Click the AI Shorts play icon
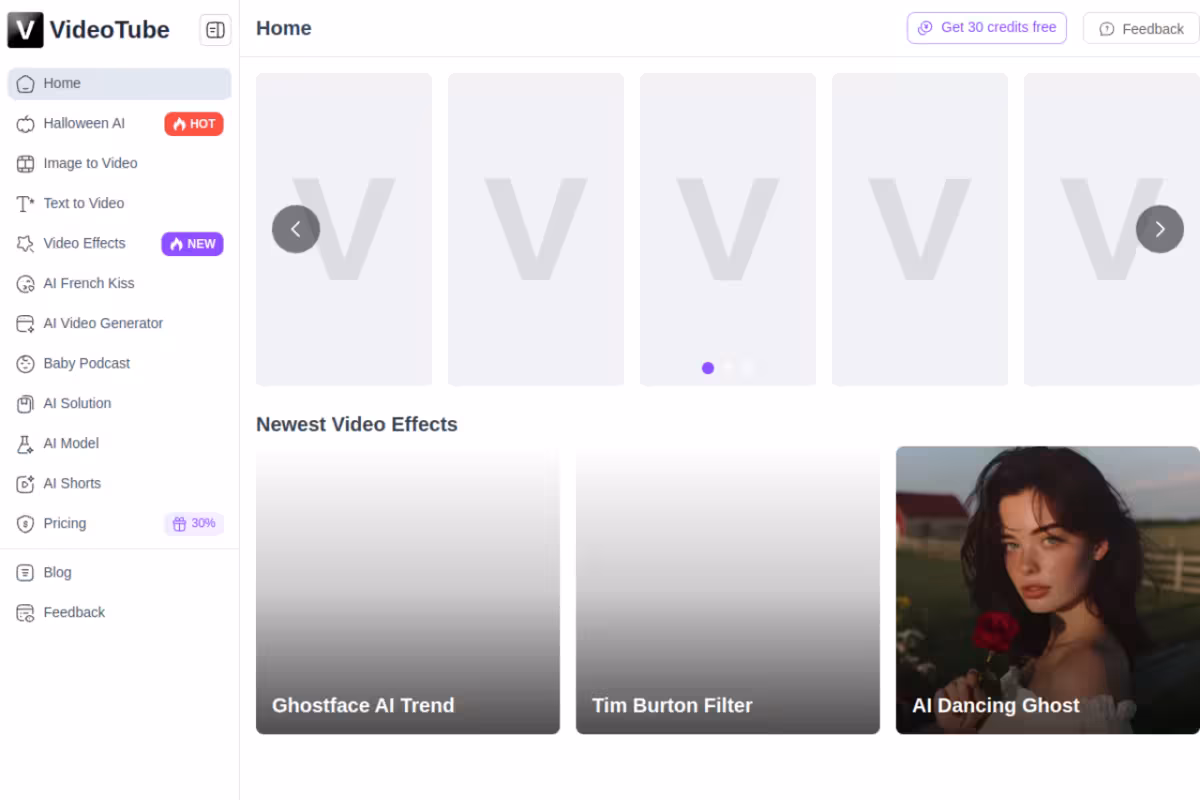Screen dimensions: 1200x800 [x=26, y=484]
